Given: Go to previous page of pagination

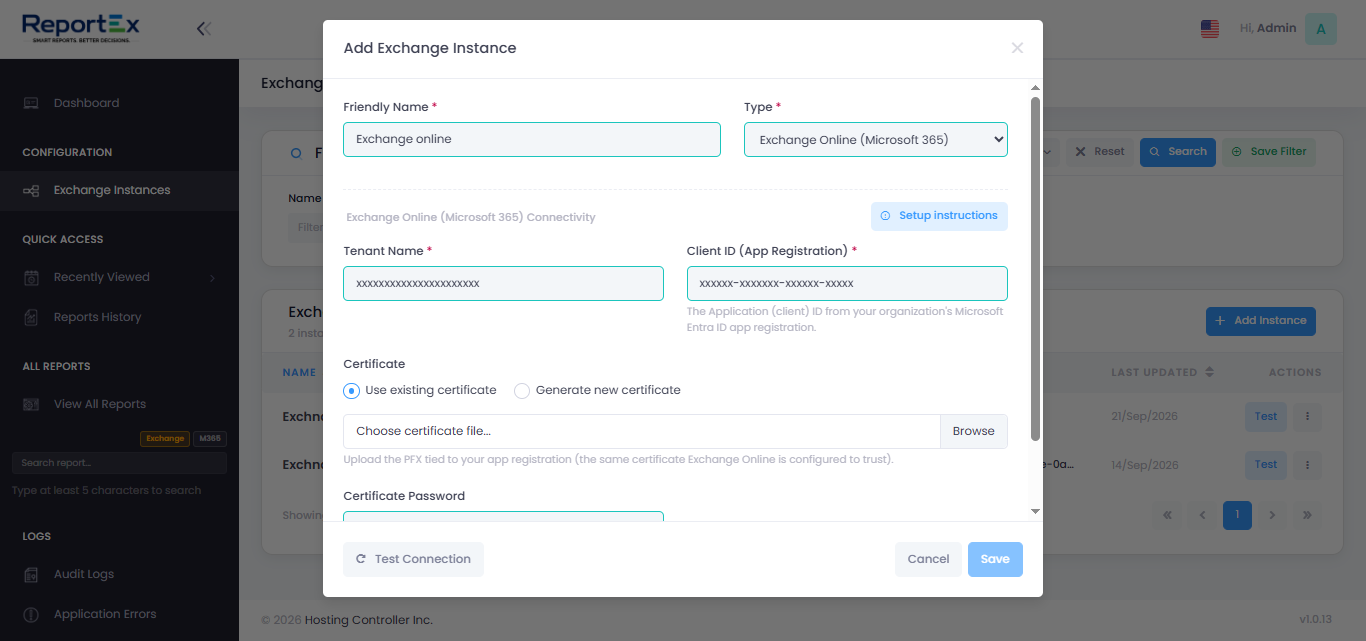Looking at the screenshot, I should pos(1202,516).
